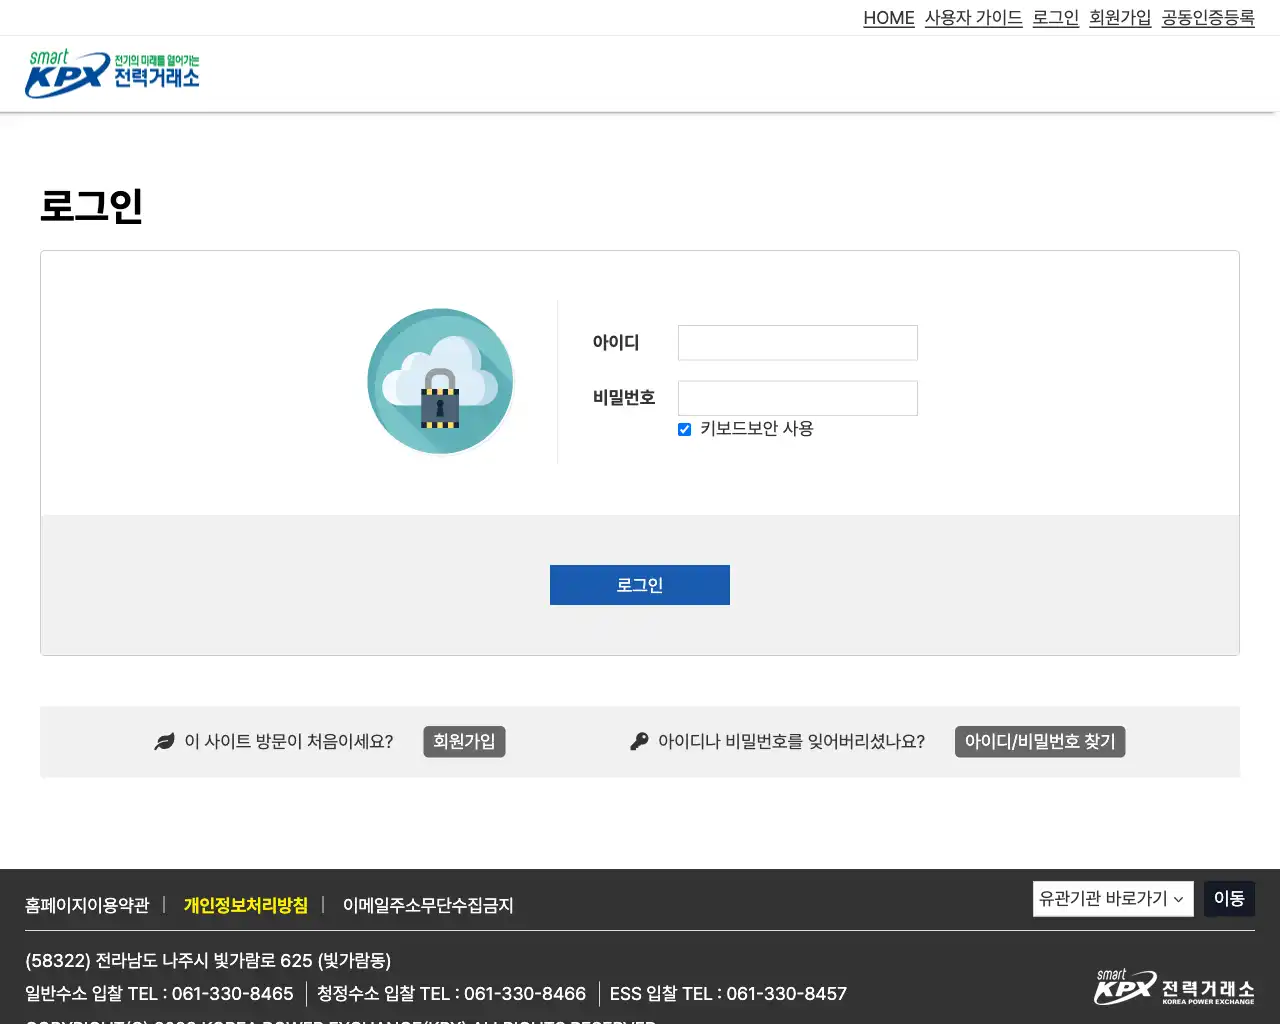Open the 홈페이지이용약관 footer link
Screen dimensions: 1280x1024
coord(87,905)
